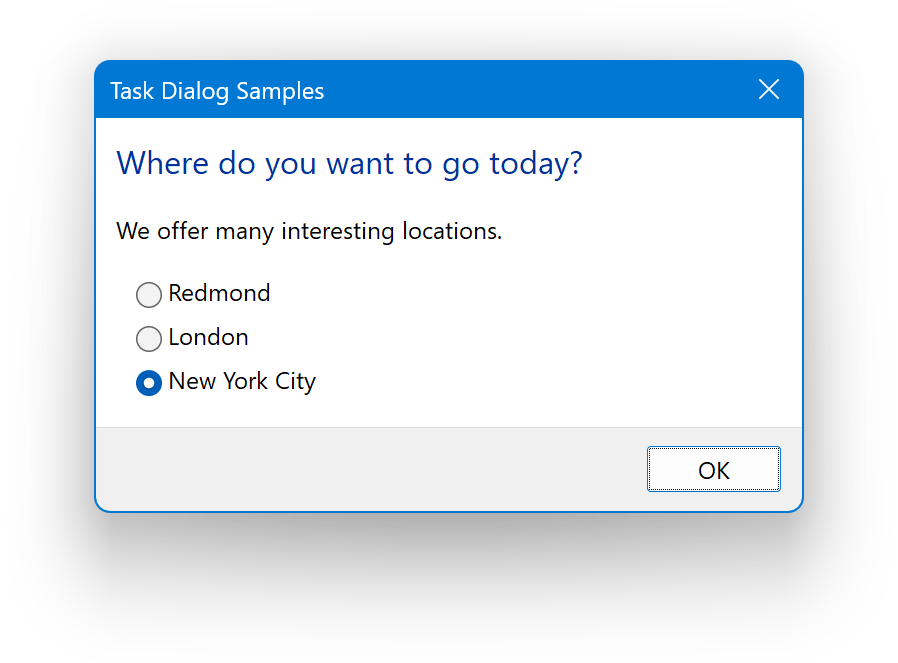Screen dimensions: 898x663
Task: Select the Redmond radio button
Action: [x=149, y=294]
